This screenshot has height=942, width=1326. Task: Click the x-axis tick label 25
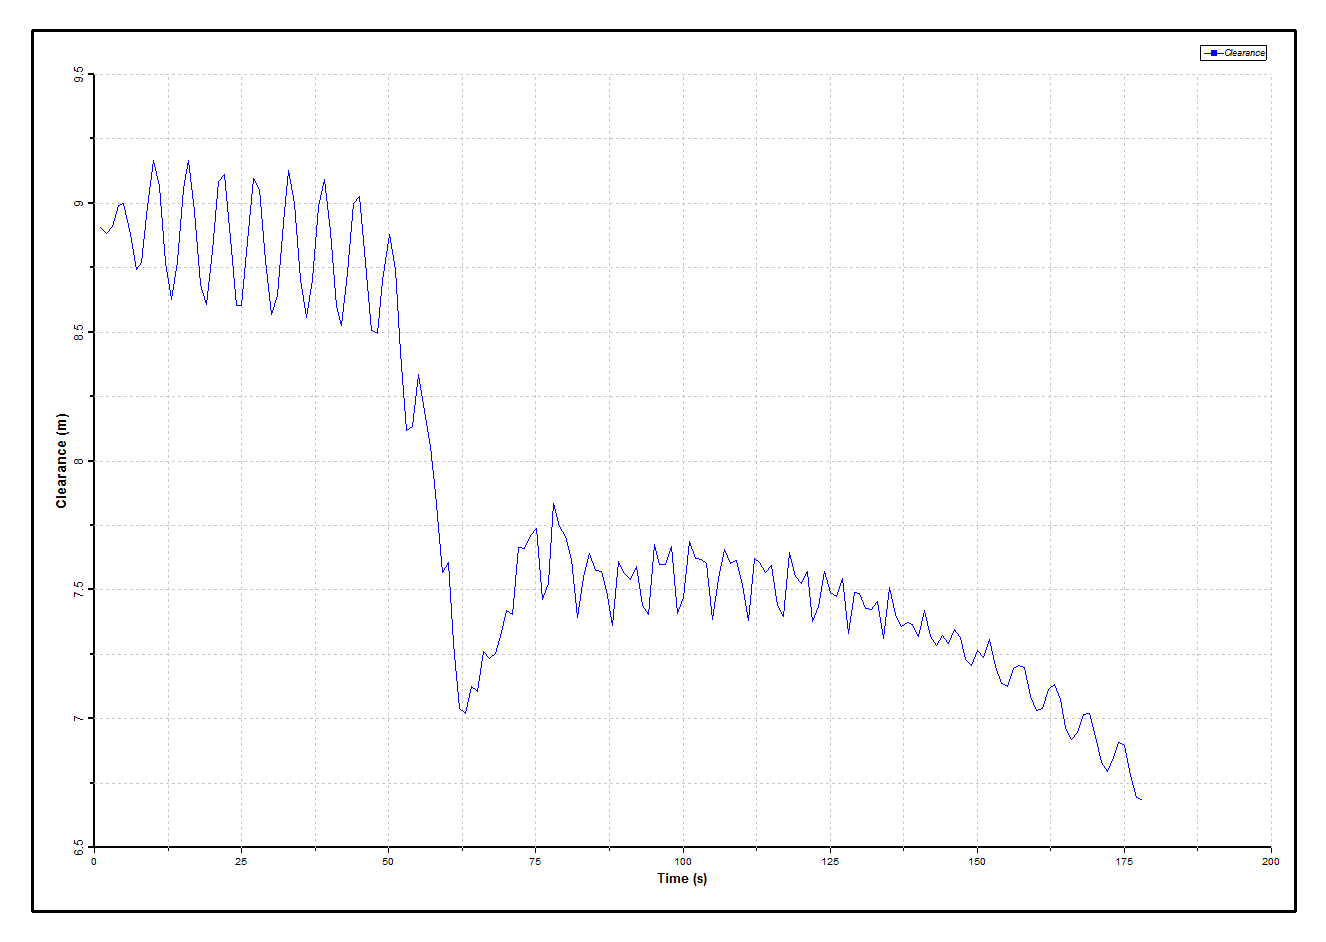[x=241, y=861]
